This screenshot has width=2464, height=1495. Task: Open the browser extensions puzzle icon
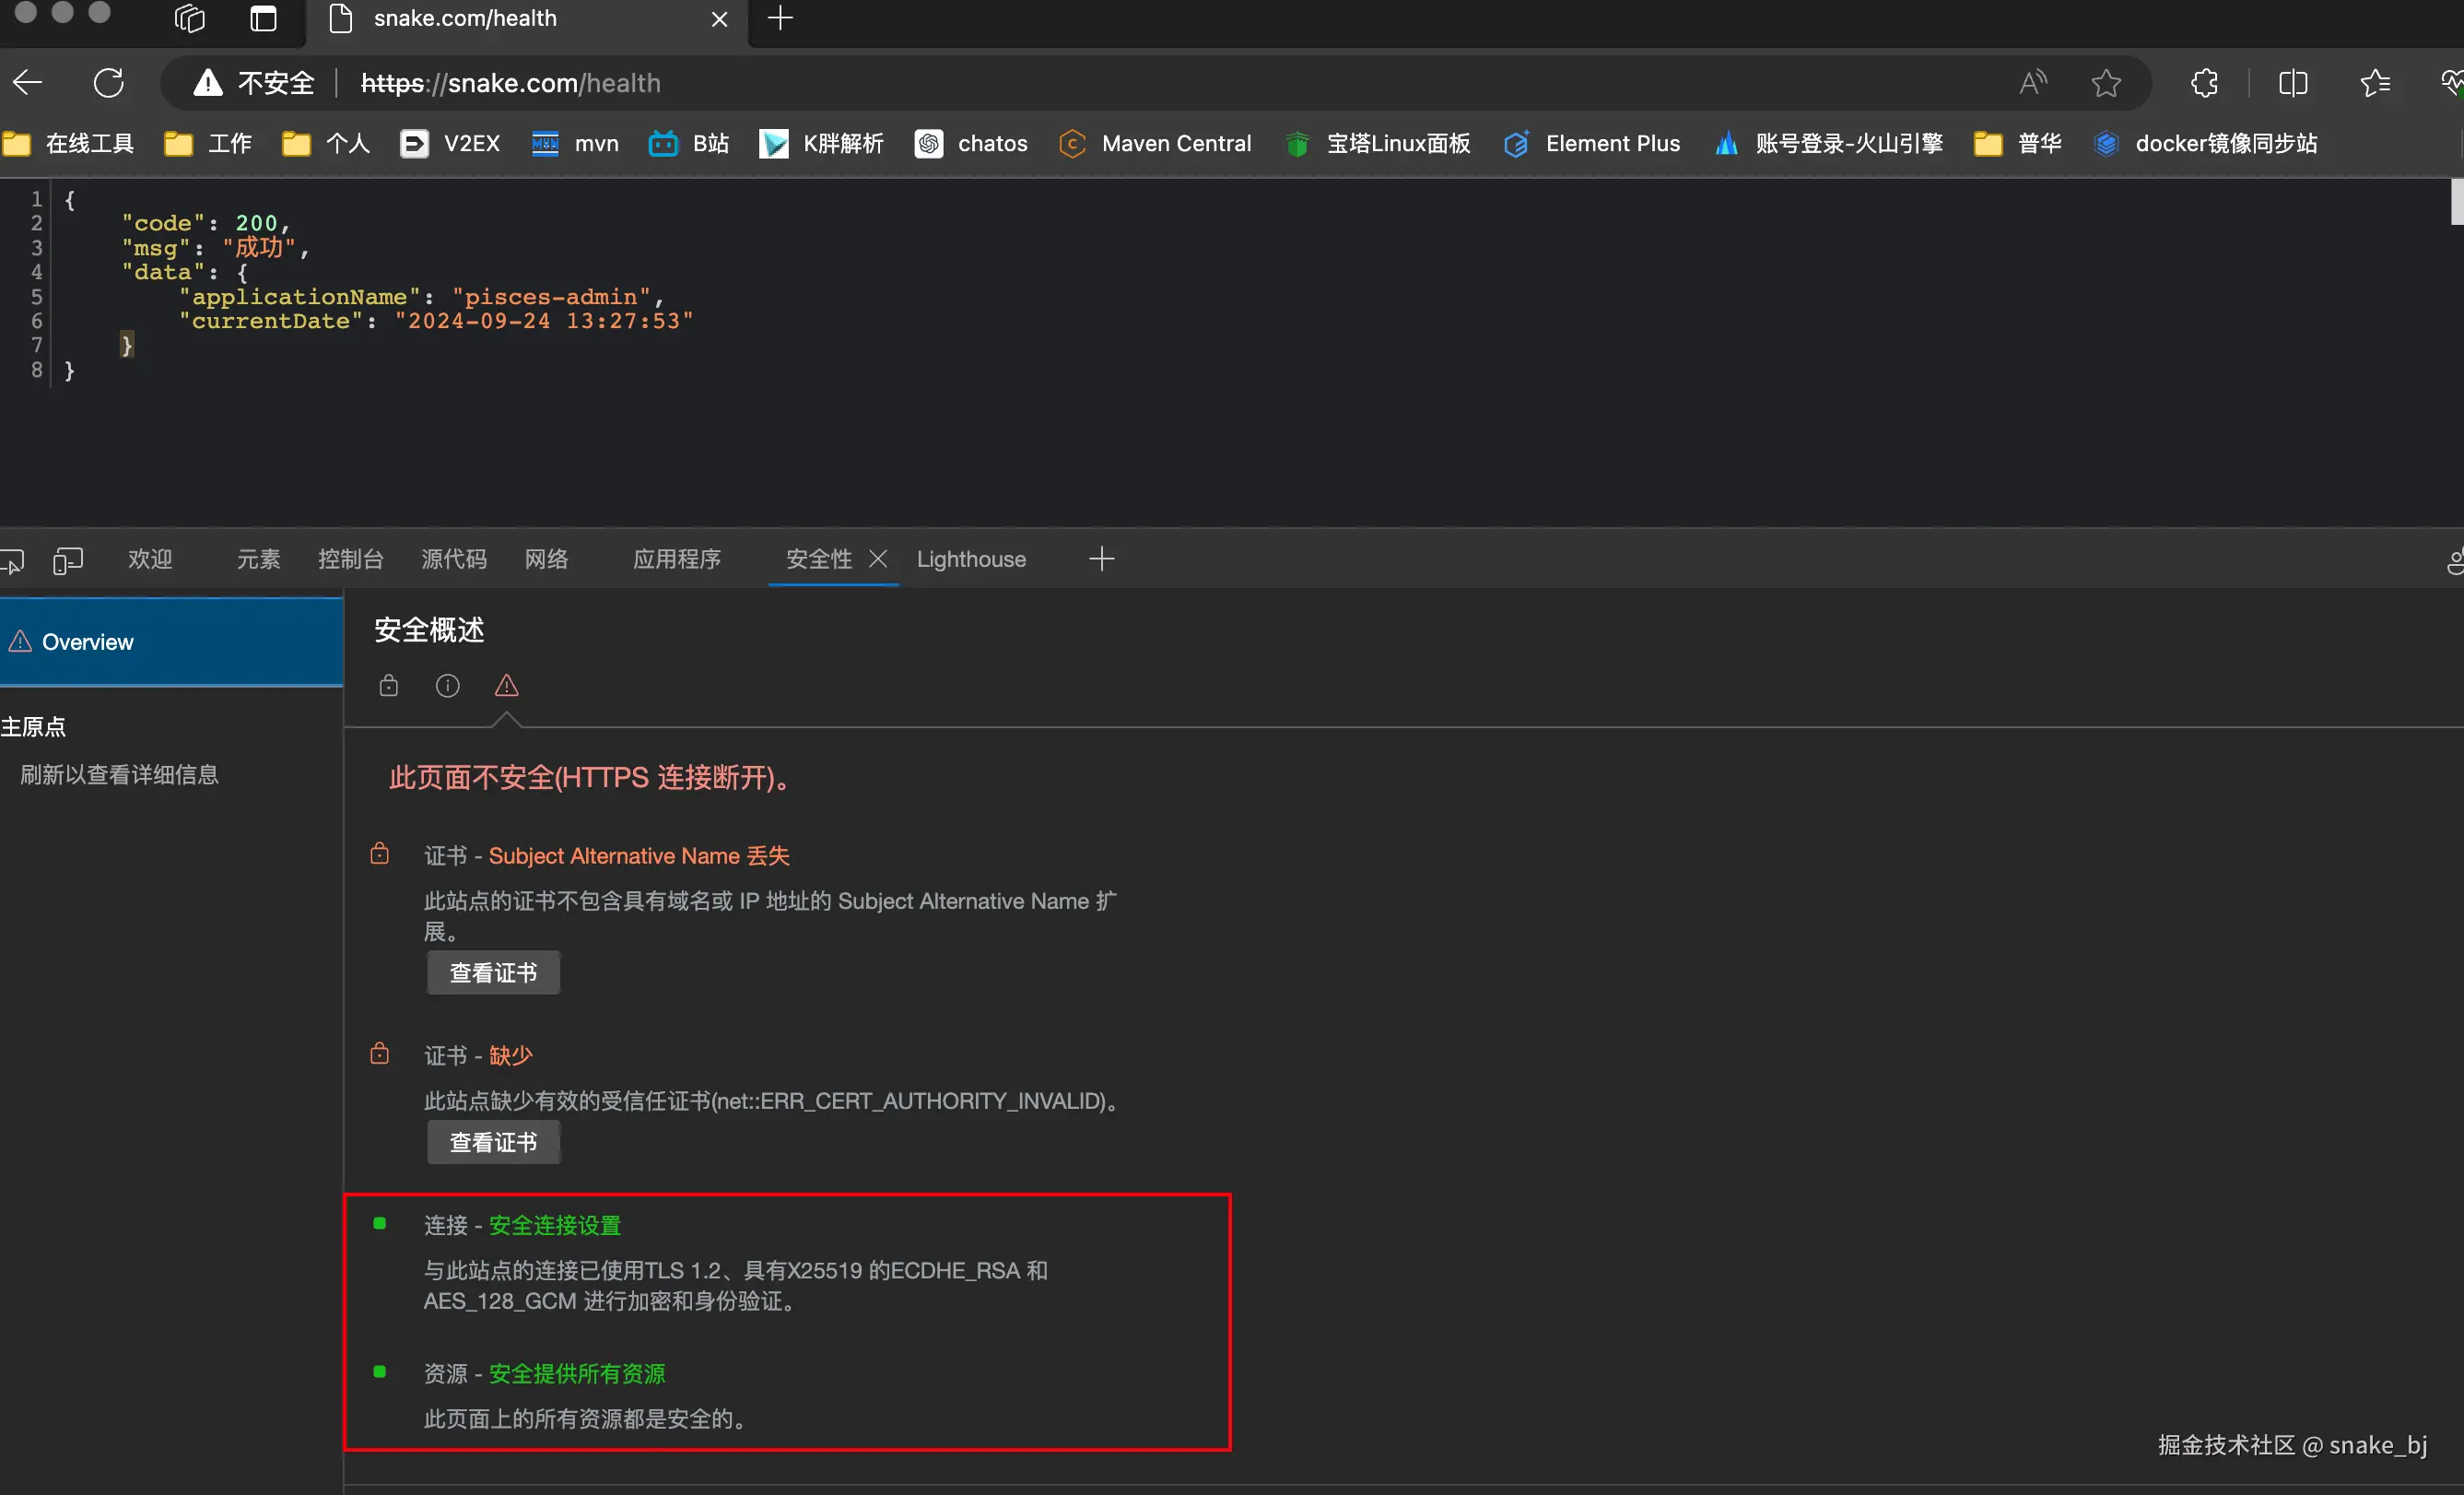2204,83
